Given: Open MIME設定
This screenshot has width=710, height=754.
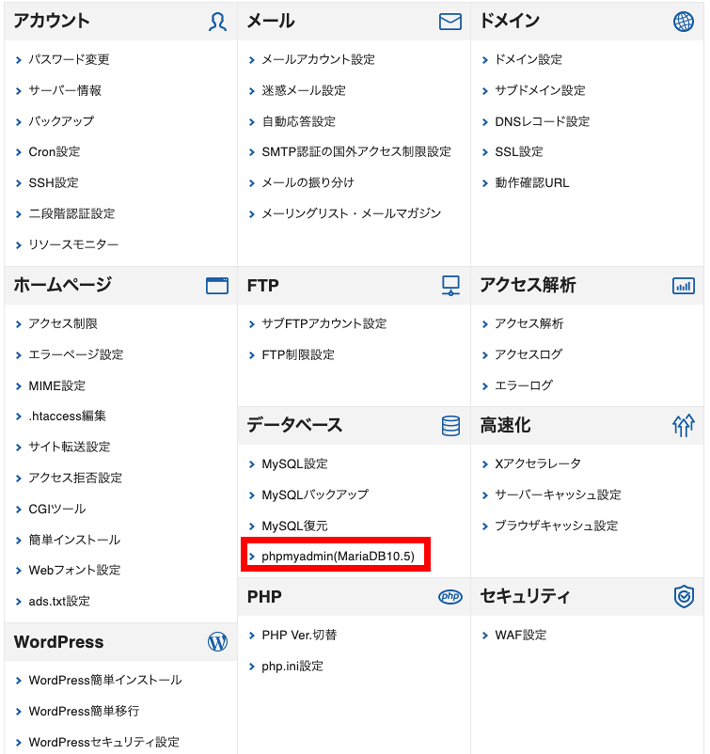Looking at the screenshot, I should [57, 386].
